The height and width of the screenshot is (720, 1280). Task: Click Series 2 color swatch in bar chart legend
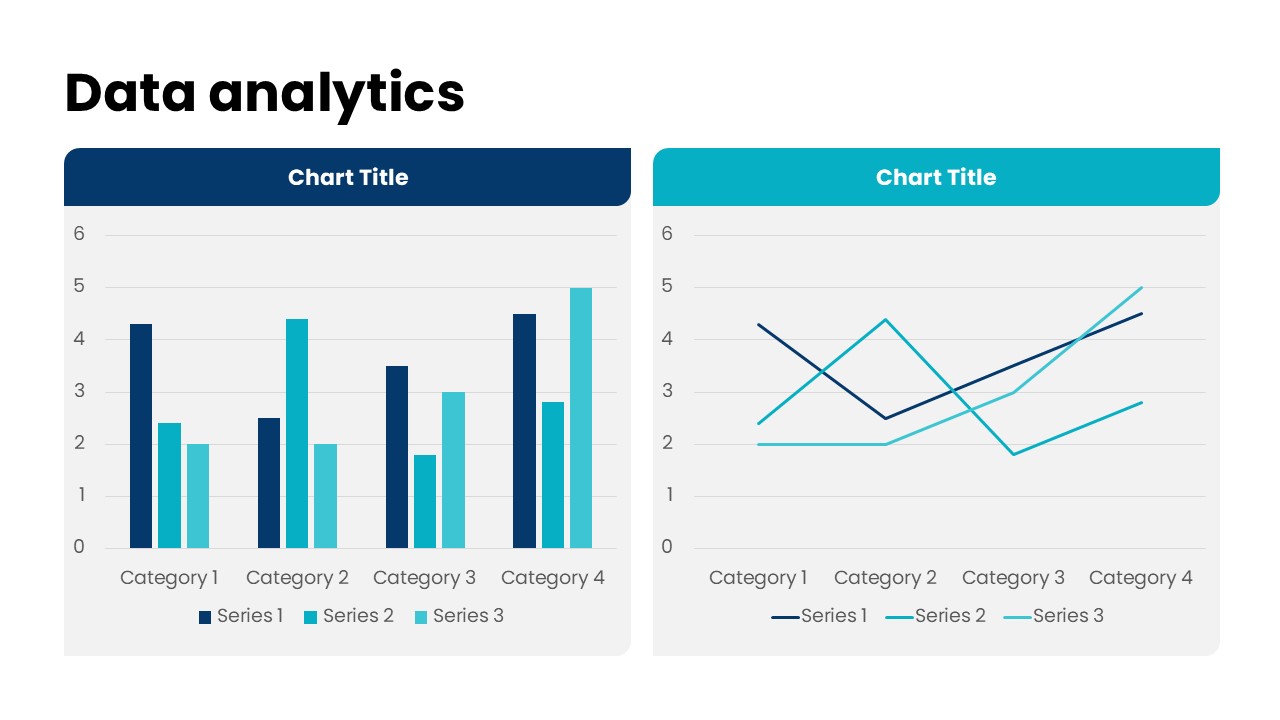pyautogui.click(x=311, y=617)
